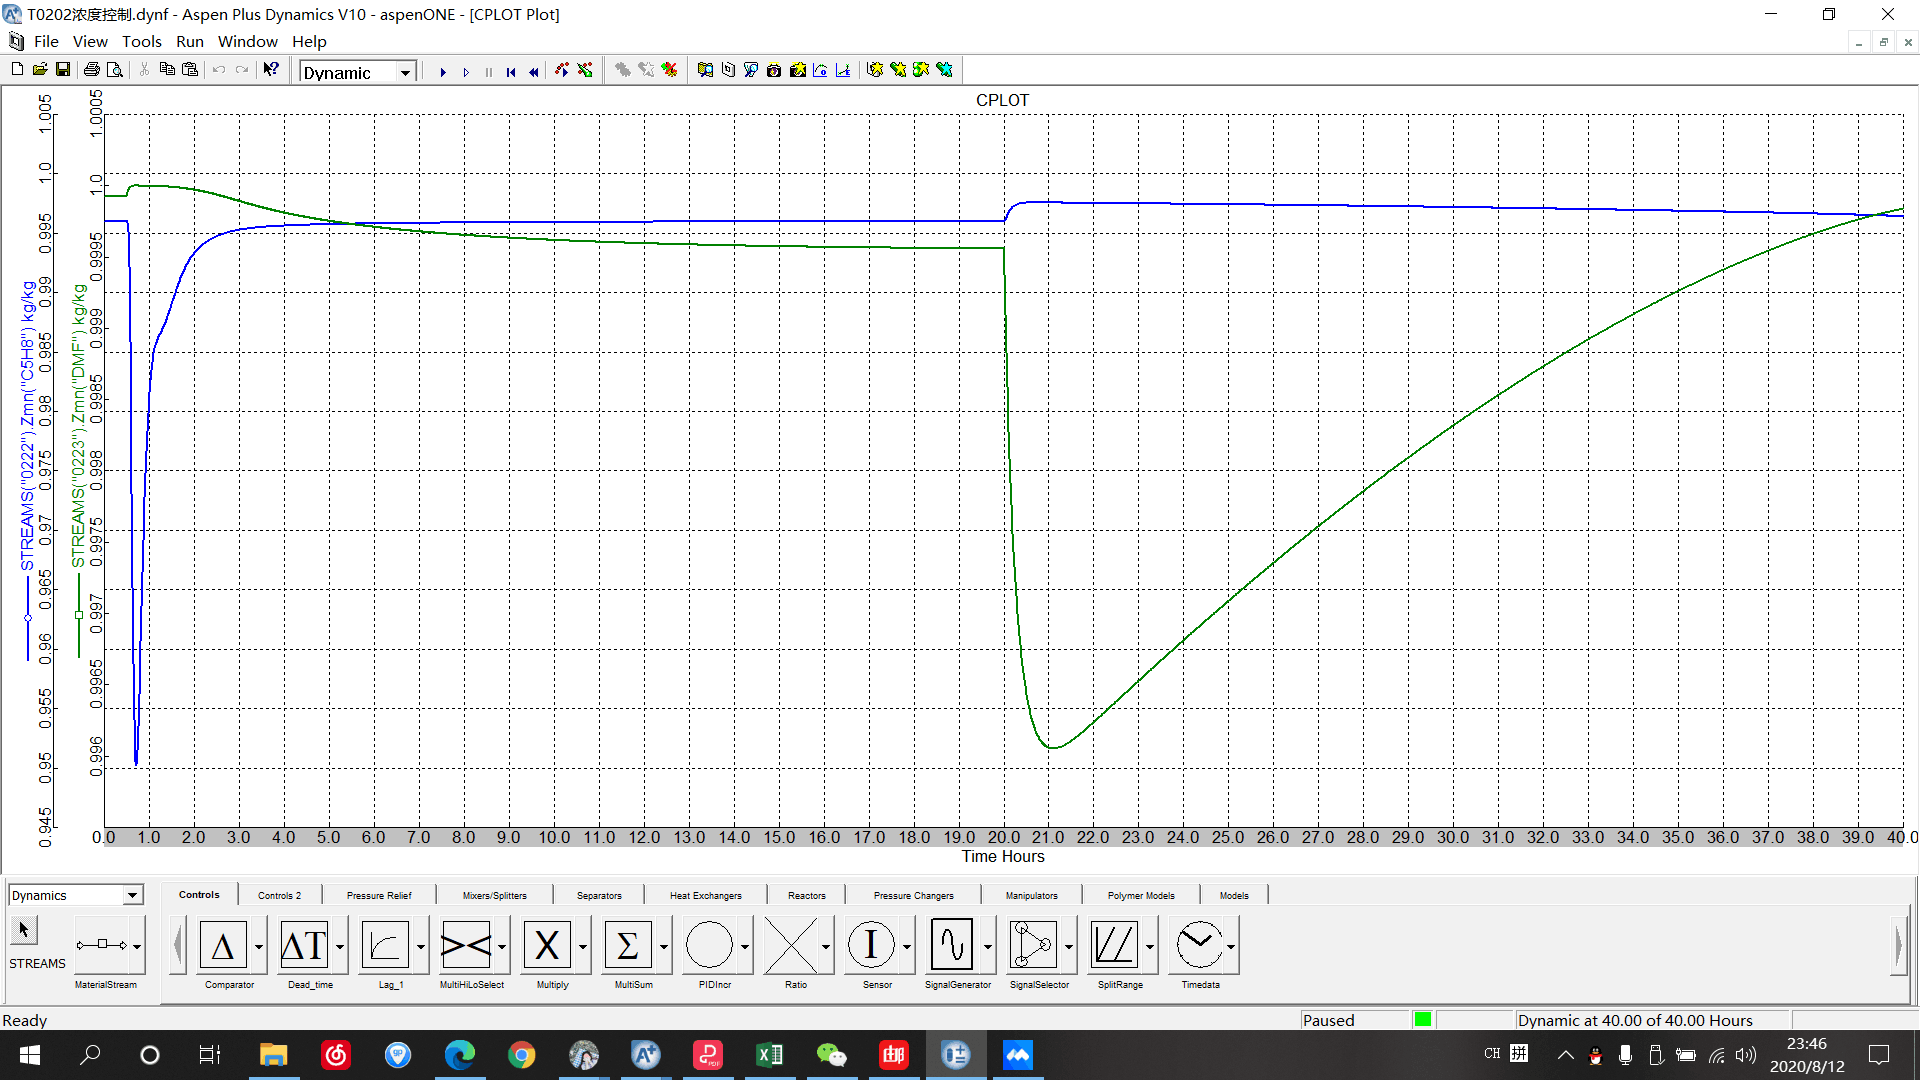Expand the MaterialStream type arrow
Viewport: 1920px width, 1080px height.
137,946
